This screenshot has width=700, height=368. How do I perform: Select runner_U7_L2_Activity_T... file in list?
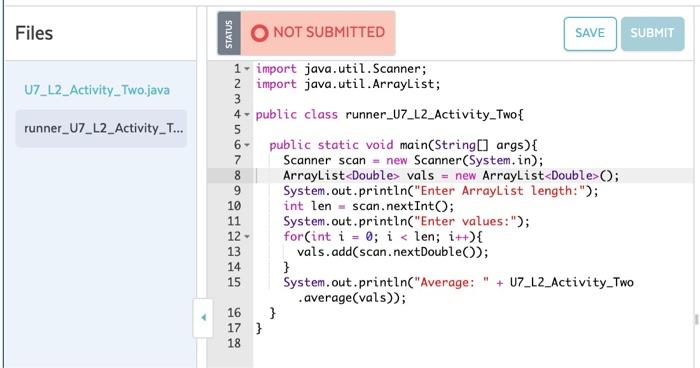[101, 129]
